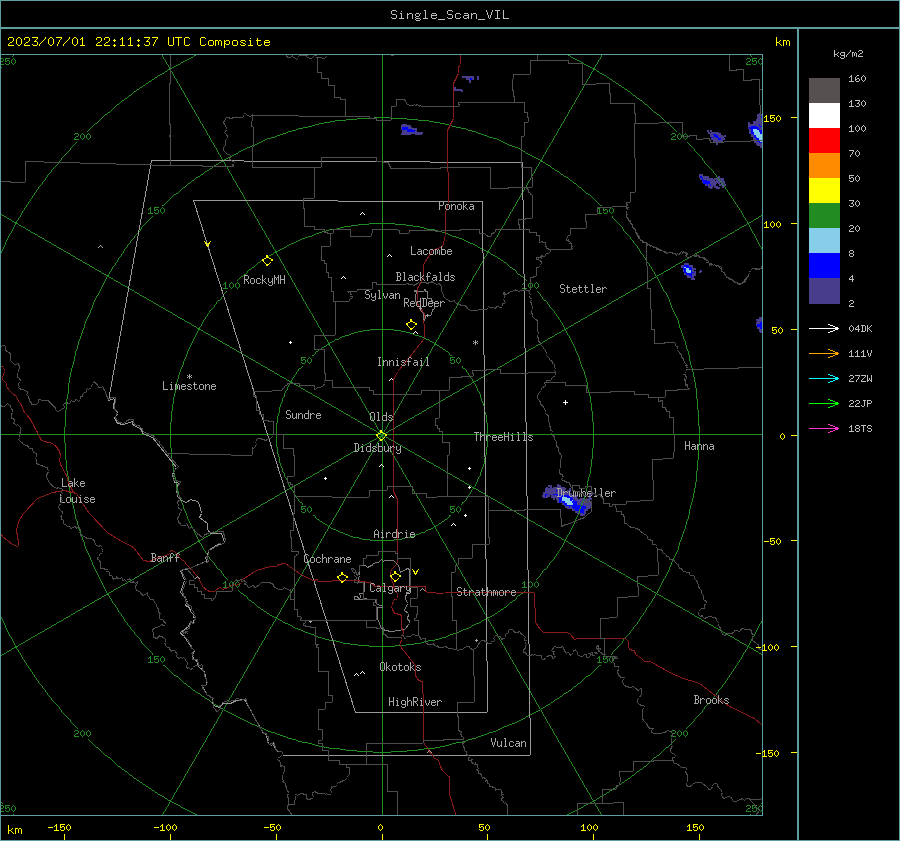Click the yellow diamond marker near RockyMH

[x=267, y=261]
